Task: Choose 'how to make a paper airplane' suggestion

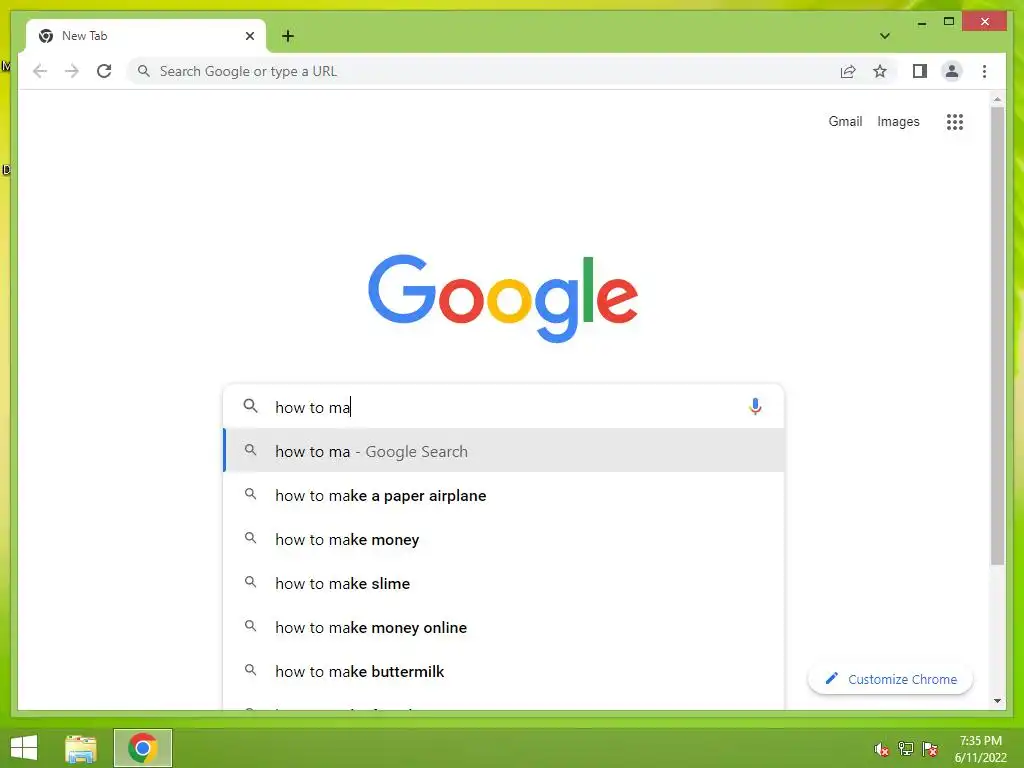Action: pos(504,495)
